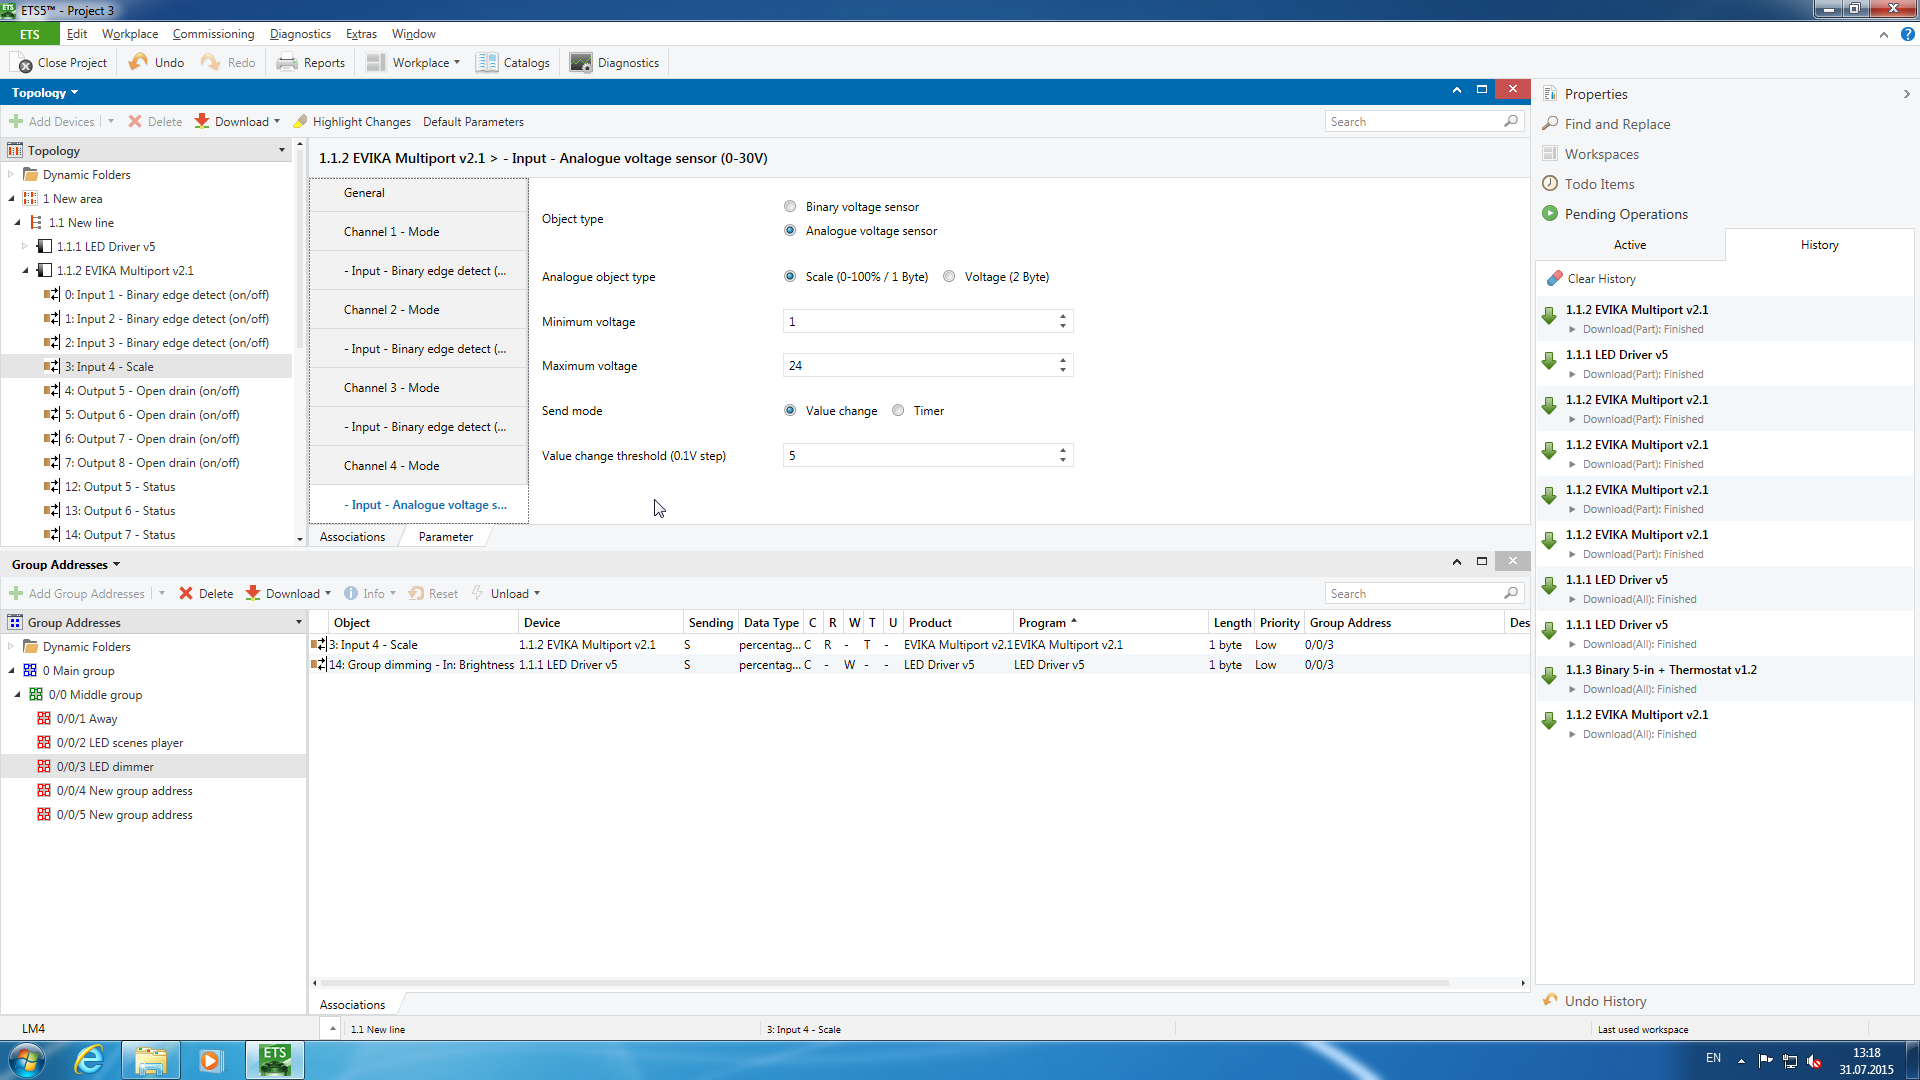Collapse the 1.1.2 EVIKA Multiport v2.1 node

tap(26, 270)
